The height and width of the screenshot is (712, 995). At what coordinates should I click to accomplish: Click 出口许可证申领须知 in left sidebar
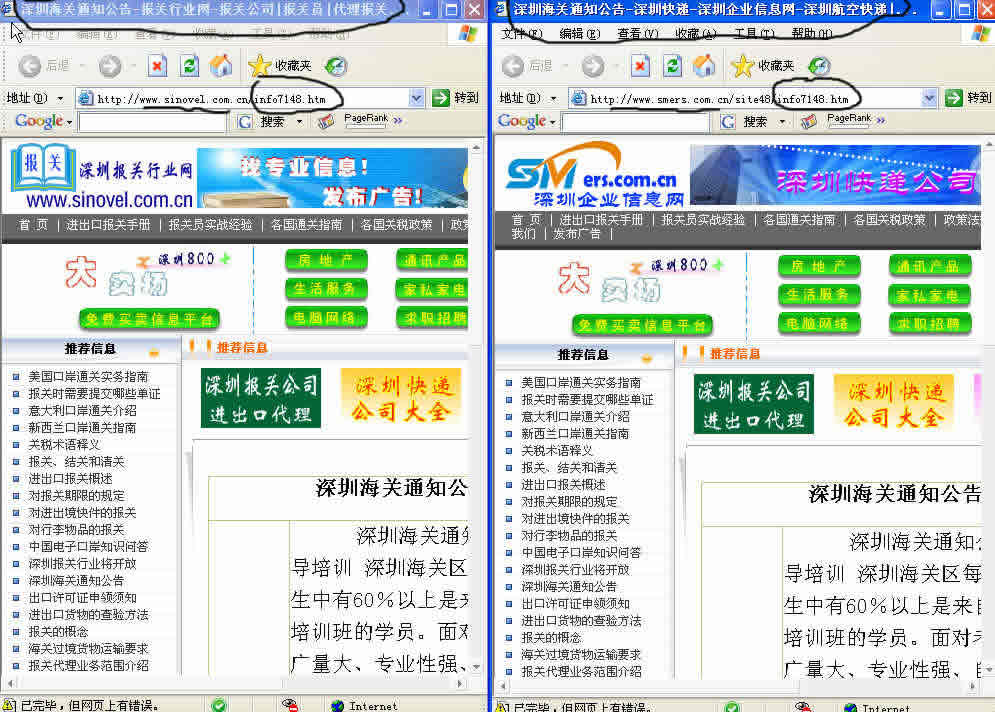click(x=82, y=598)
